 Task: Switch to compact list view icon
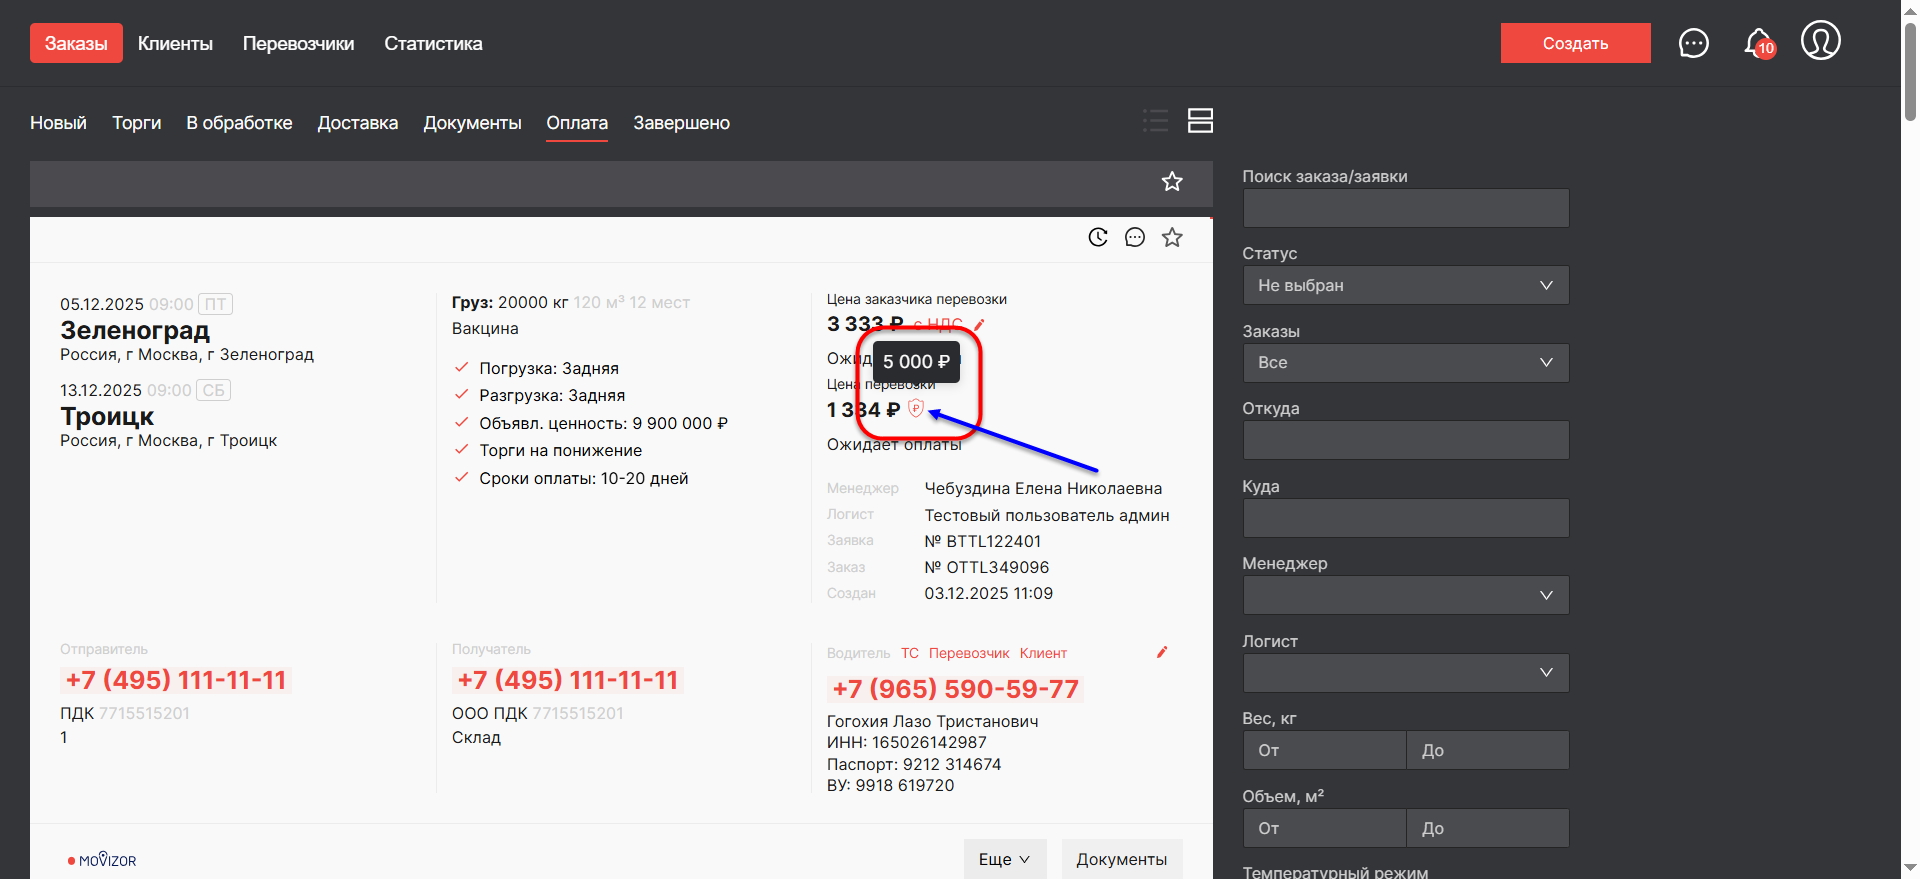click(1155, 121)
